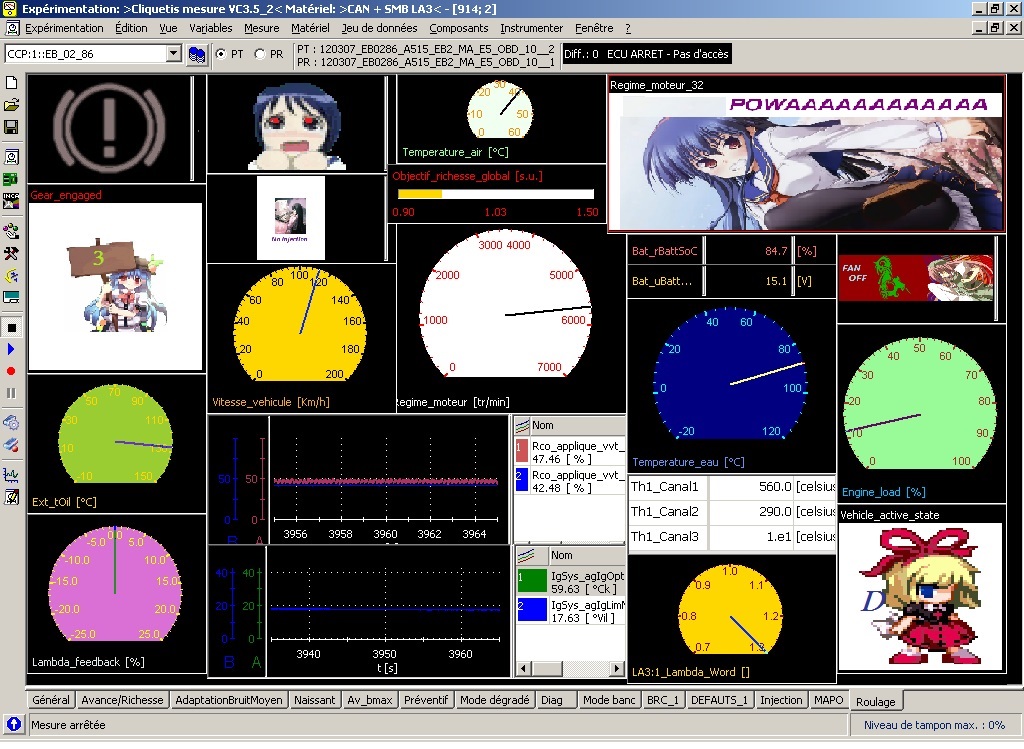1024x749 pixels.
Task: Open the Fenêtre menu
Action: pyautogui.click(x=594, y=28)
